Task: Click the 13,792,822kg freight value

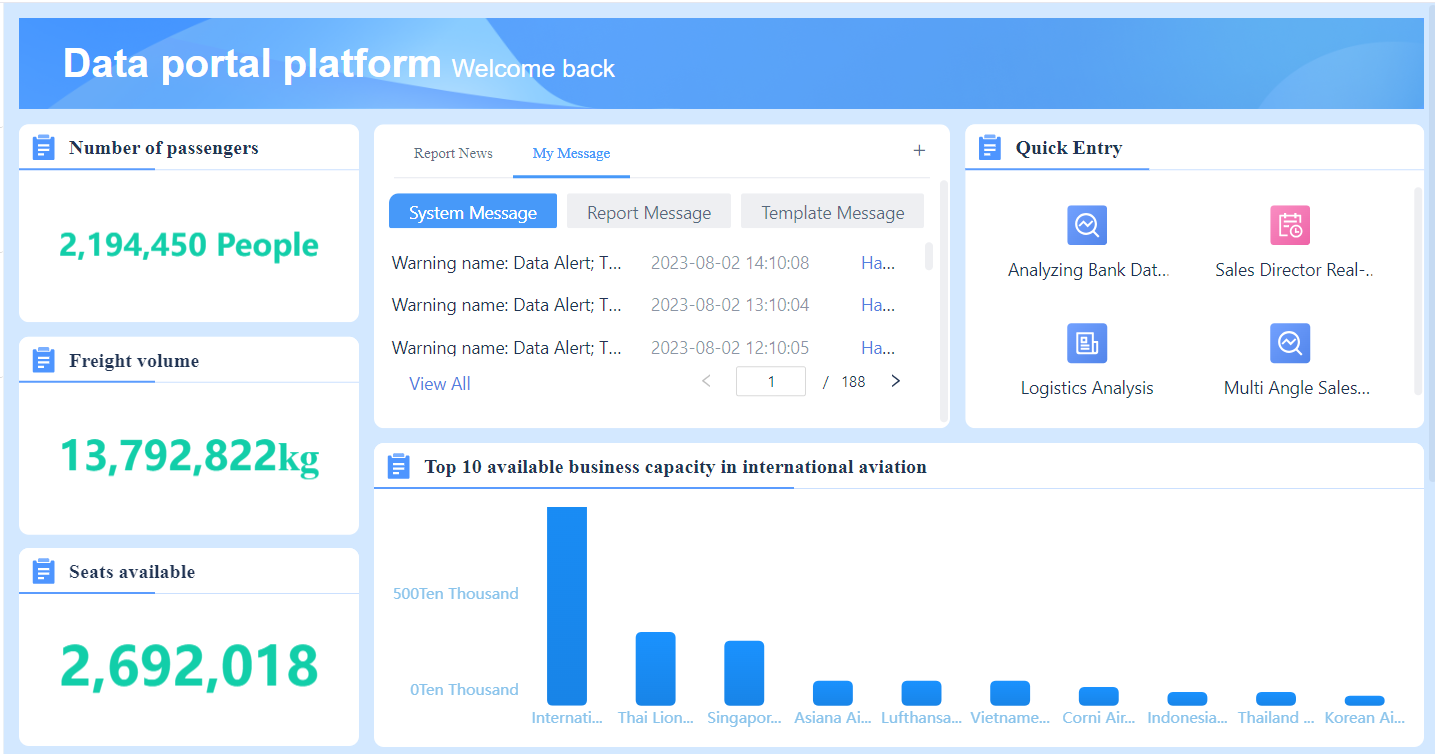Action: pyautogui.click(x=189, y=456)
